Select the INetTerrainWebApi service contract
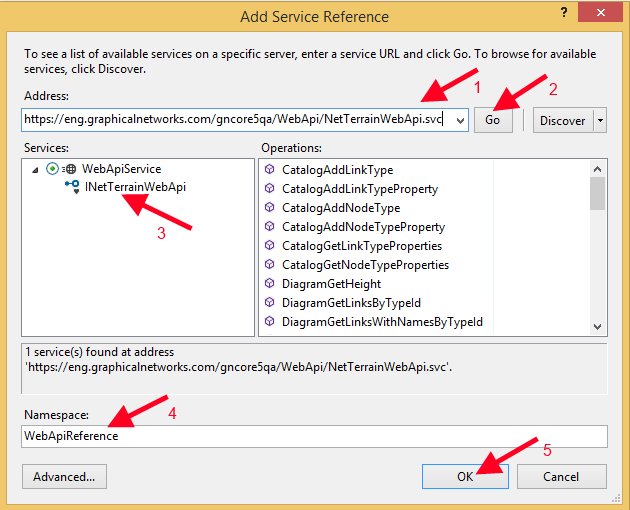Screen dimensions: 630x510 click(x=136, y=187)
